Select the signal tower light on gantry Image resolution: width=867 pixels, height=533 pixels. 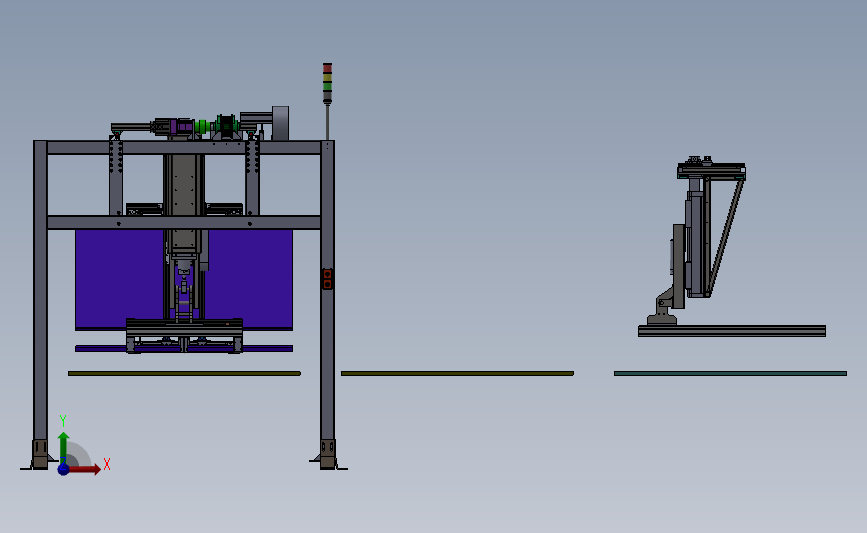327,83
